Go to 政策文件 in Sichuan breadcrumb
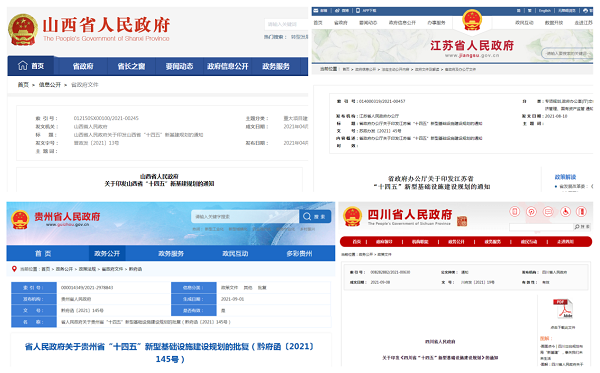The image size is (600, 373). [x=384, y=254]
